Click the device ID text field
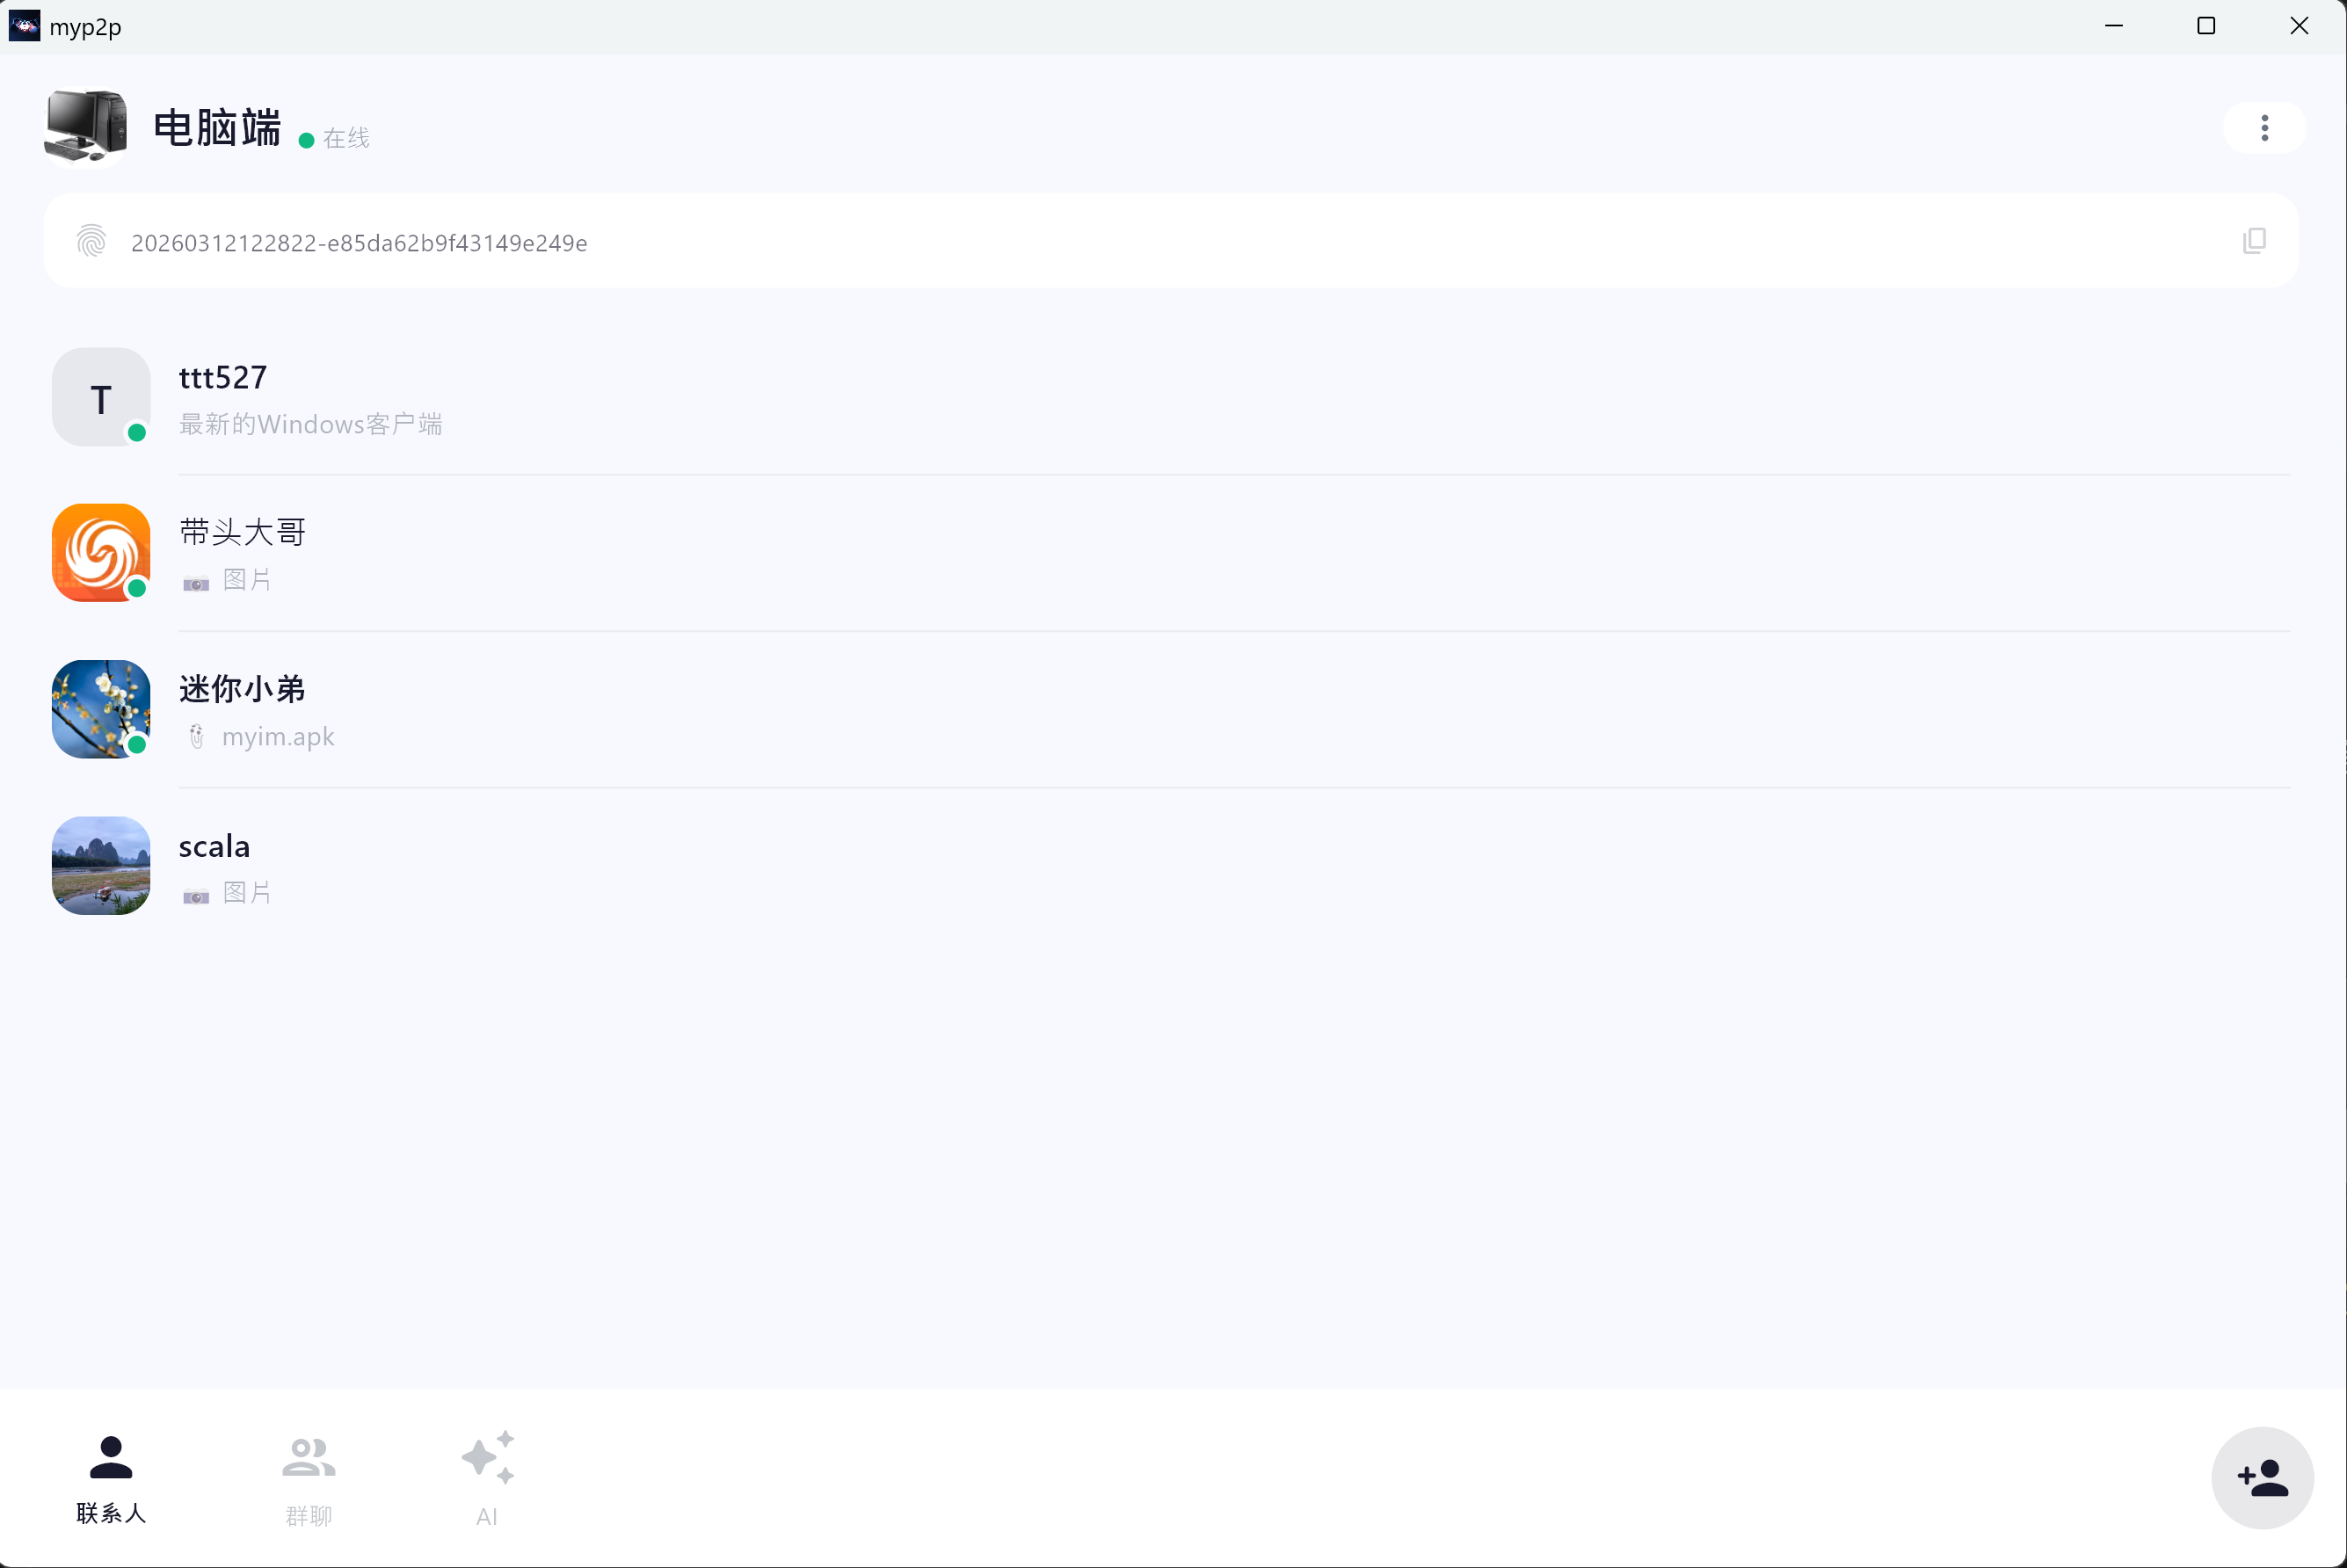 [x=359, y=243]
